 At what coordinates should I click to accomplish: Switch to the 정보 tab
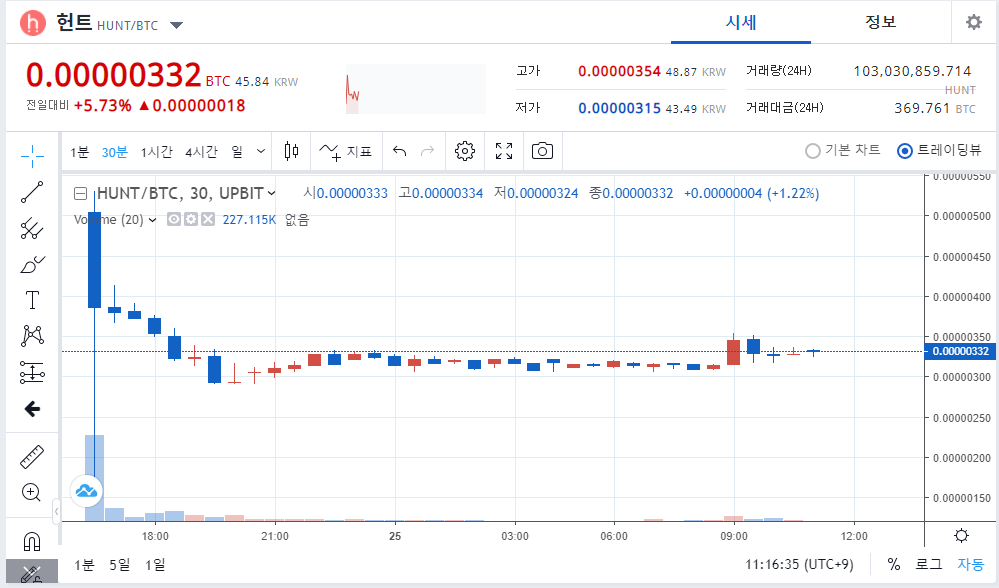[880, 23]
